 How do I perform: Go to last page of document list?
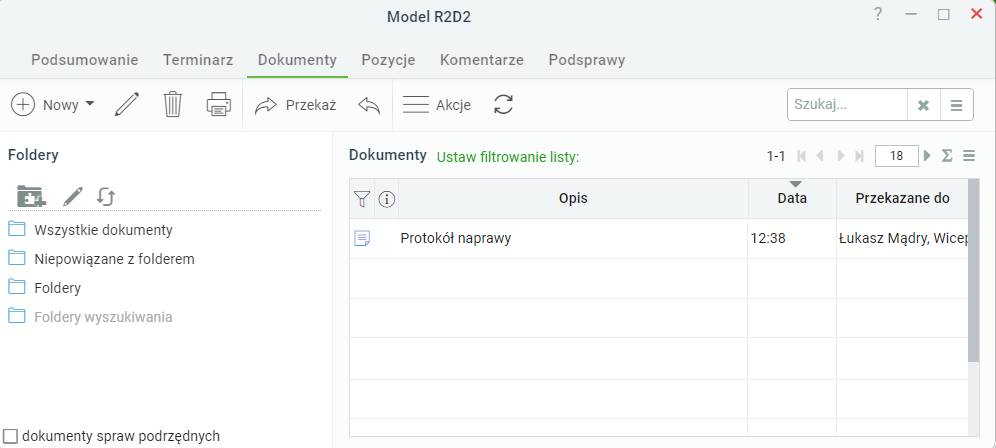(x=860, y=156)
